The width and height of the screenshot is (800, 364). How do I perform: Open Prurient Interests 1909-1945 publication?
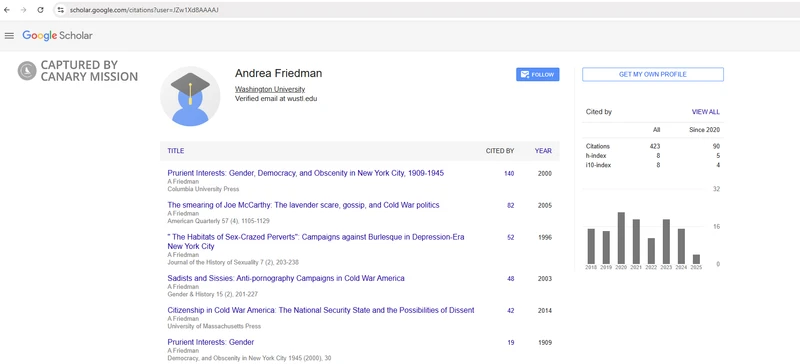(306, 173)
